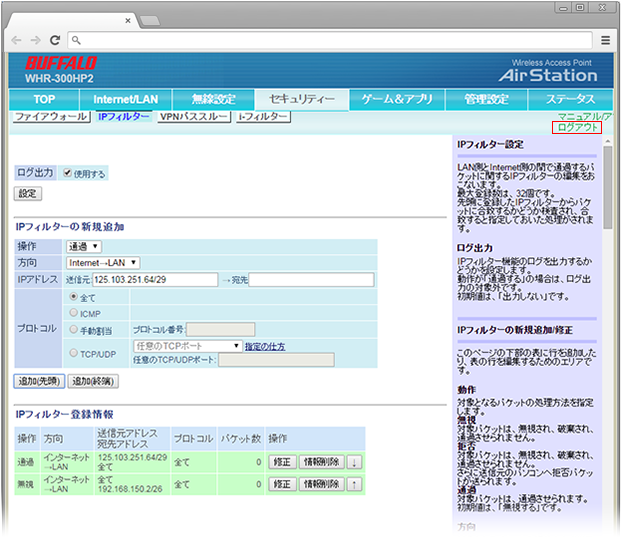
Task: Open the 管理設定 tab
Action: point(486,100)
